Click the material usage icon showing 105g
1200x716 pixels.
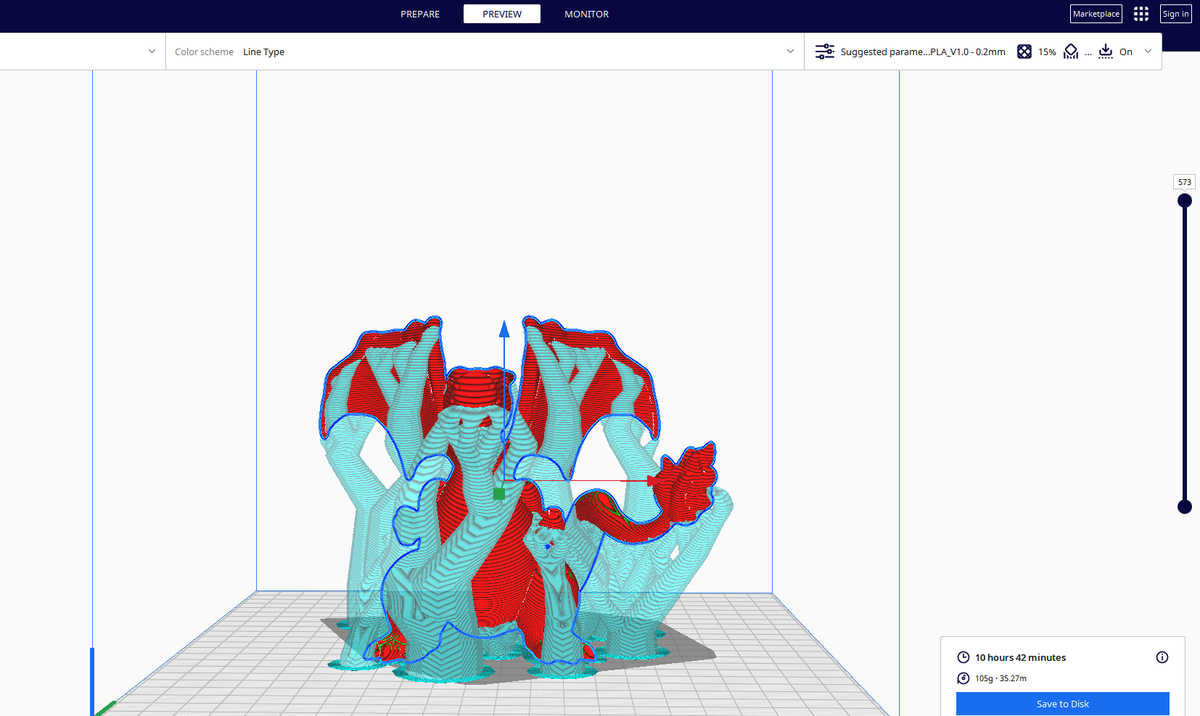pyautogui.click(x=961, y=678)
